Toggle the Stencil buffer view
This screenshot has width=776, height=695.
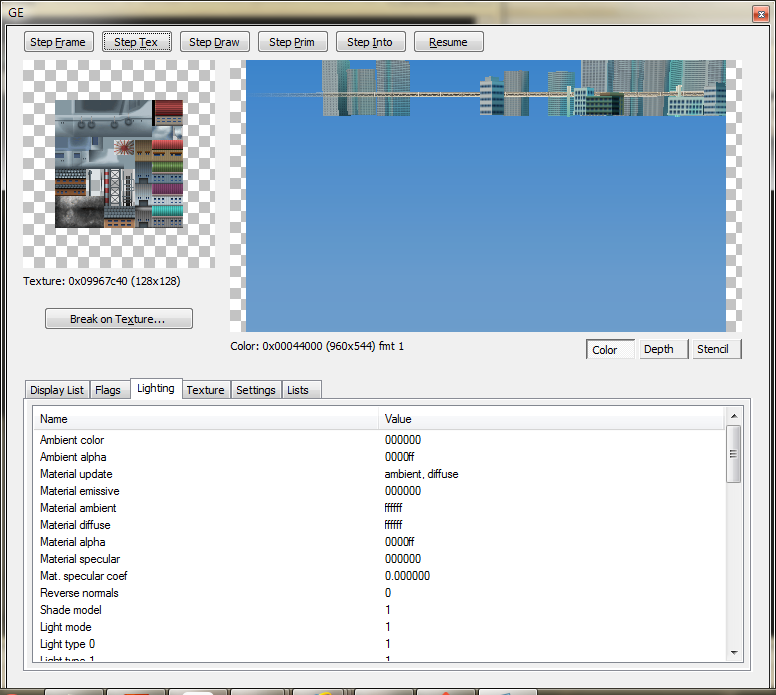pos(713,349)
